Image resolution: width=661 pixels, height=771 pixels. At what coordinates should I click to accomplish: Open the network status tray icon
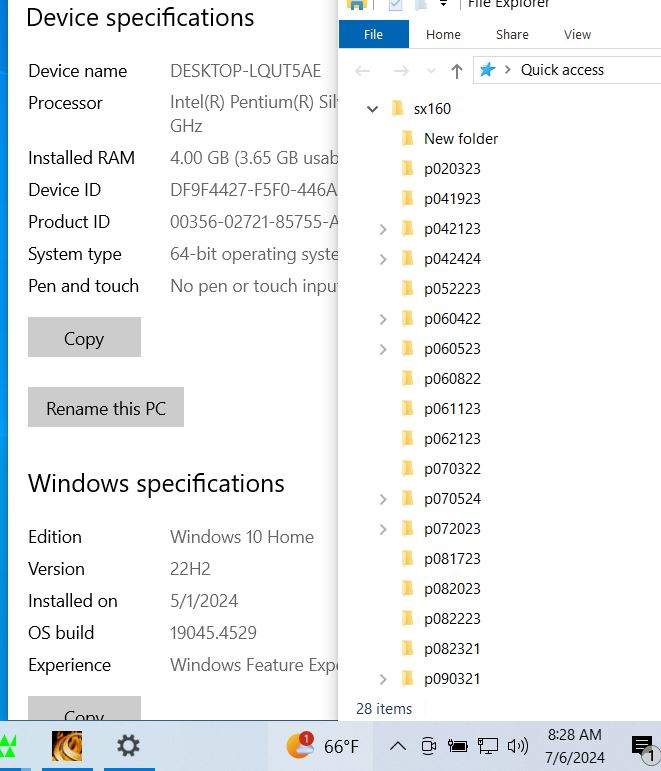coord(488,746)
